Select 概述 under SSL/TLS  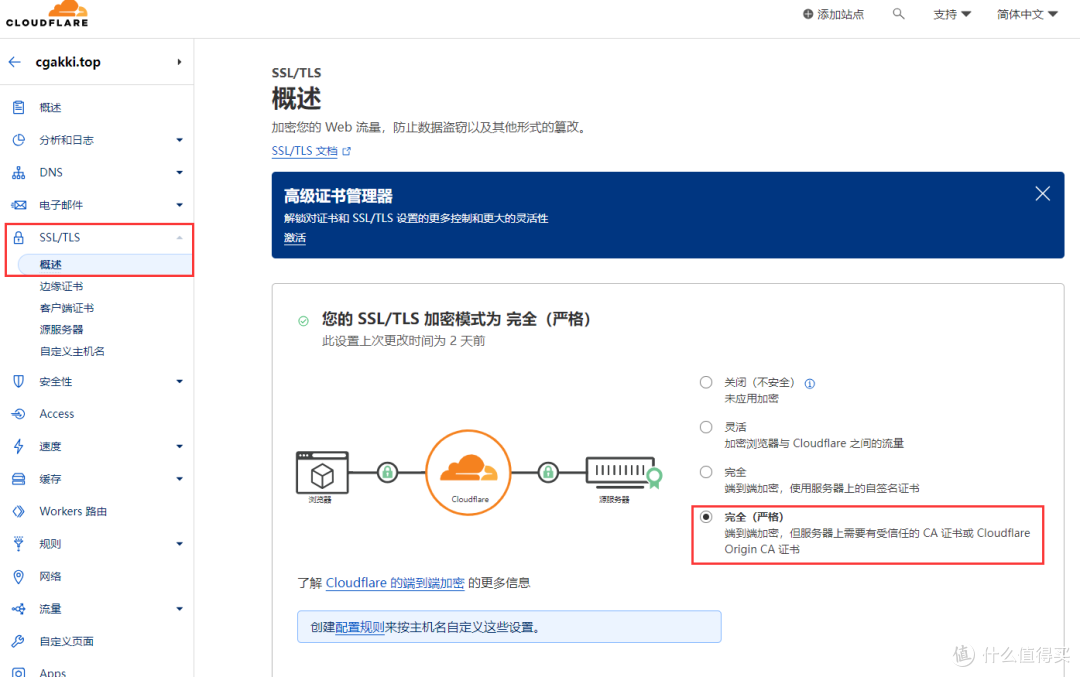pyautogui.click(x=105, y=264)
